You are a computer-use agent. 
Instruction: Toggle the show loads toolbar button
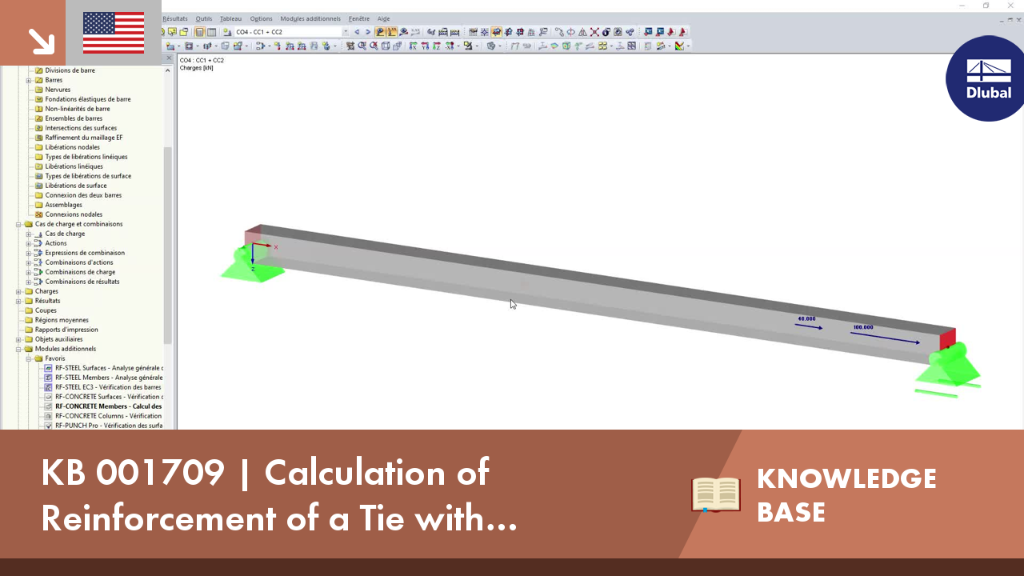point(379,31)
